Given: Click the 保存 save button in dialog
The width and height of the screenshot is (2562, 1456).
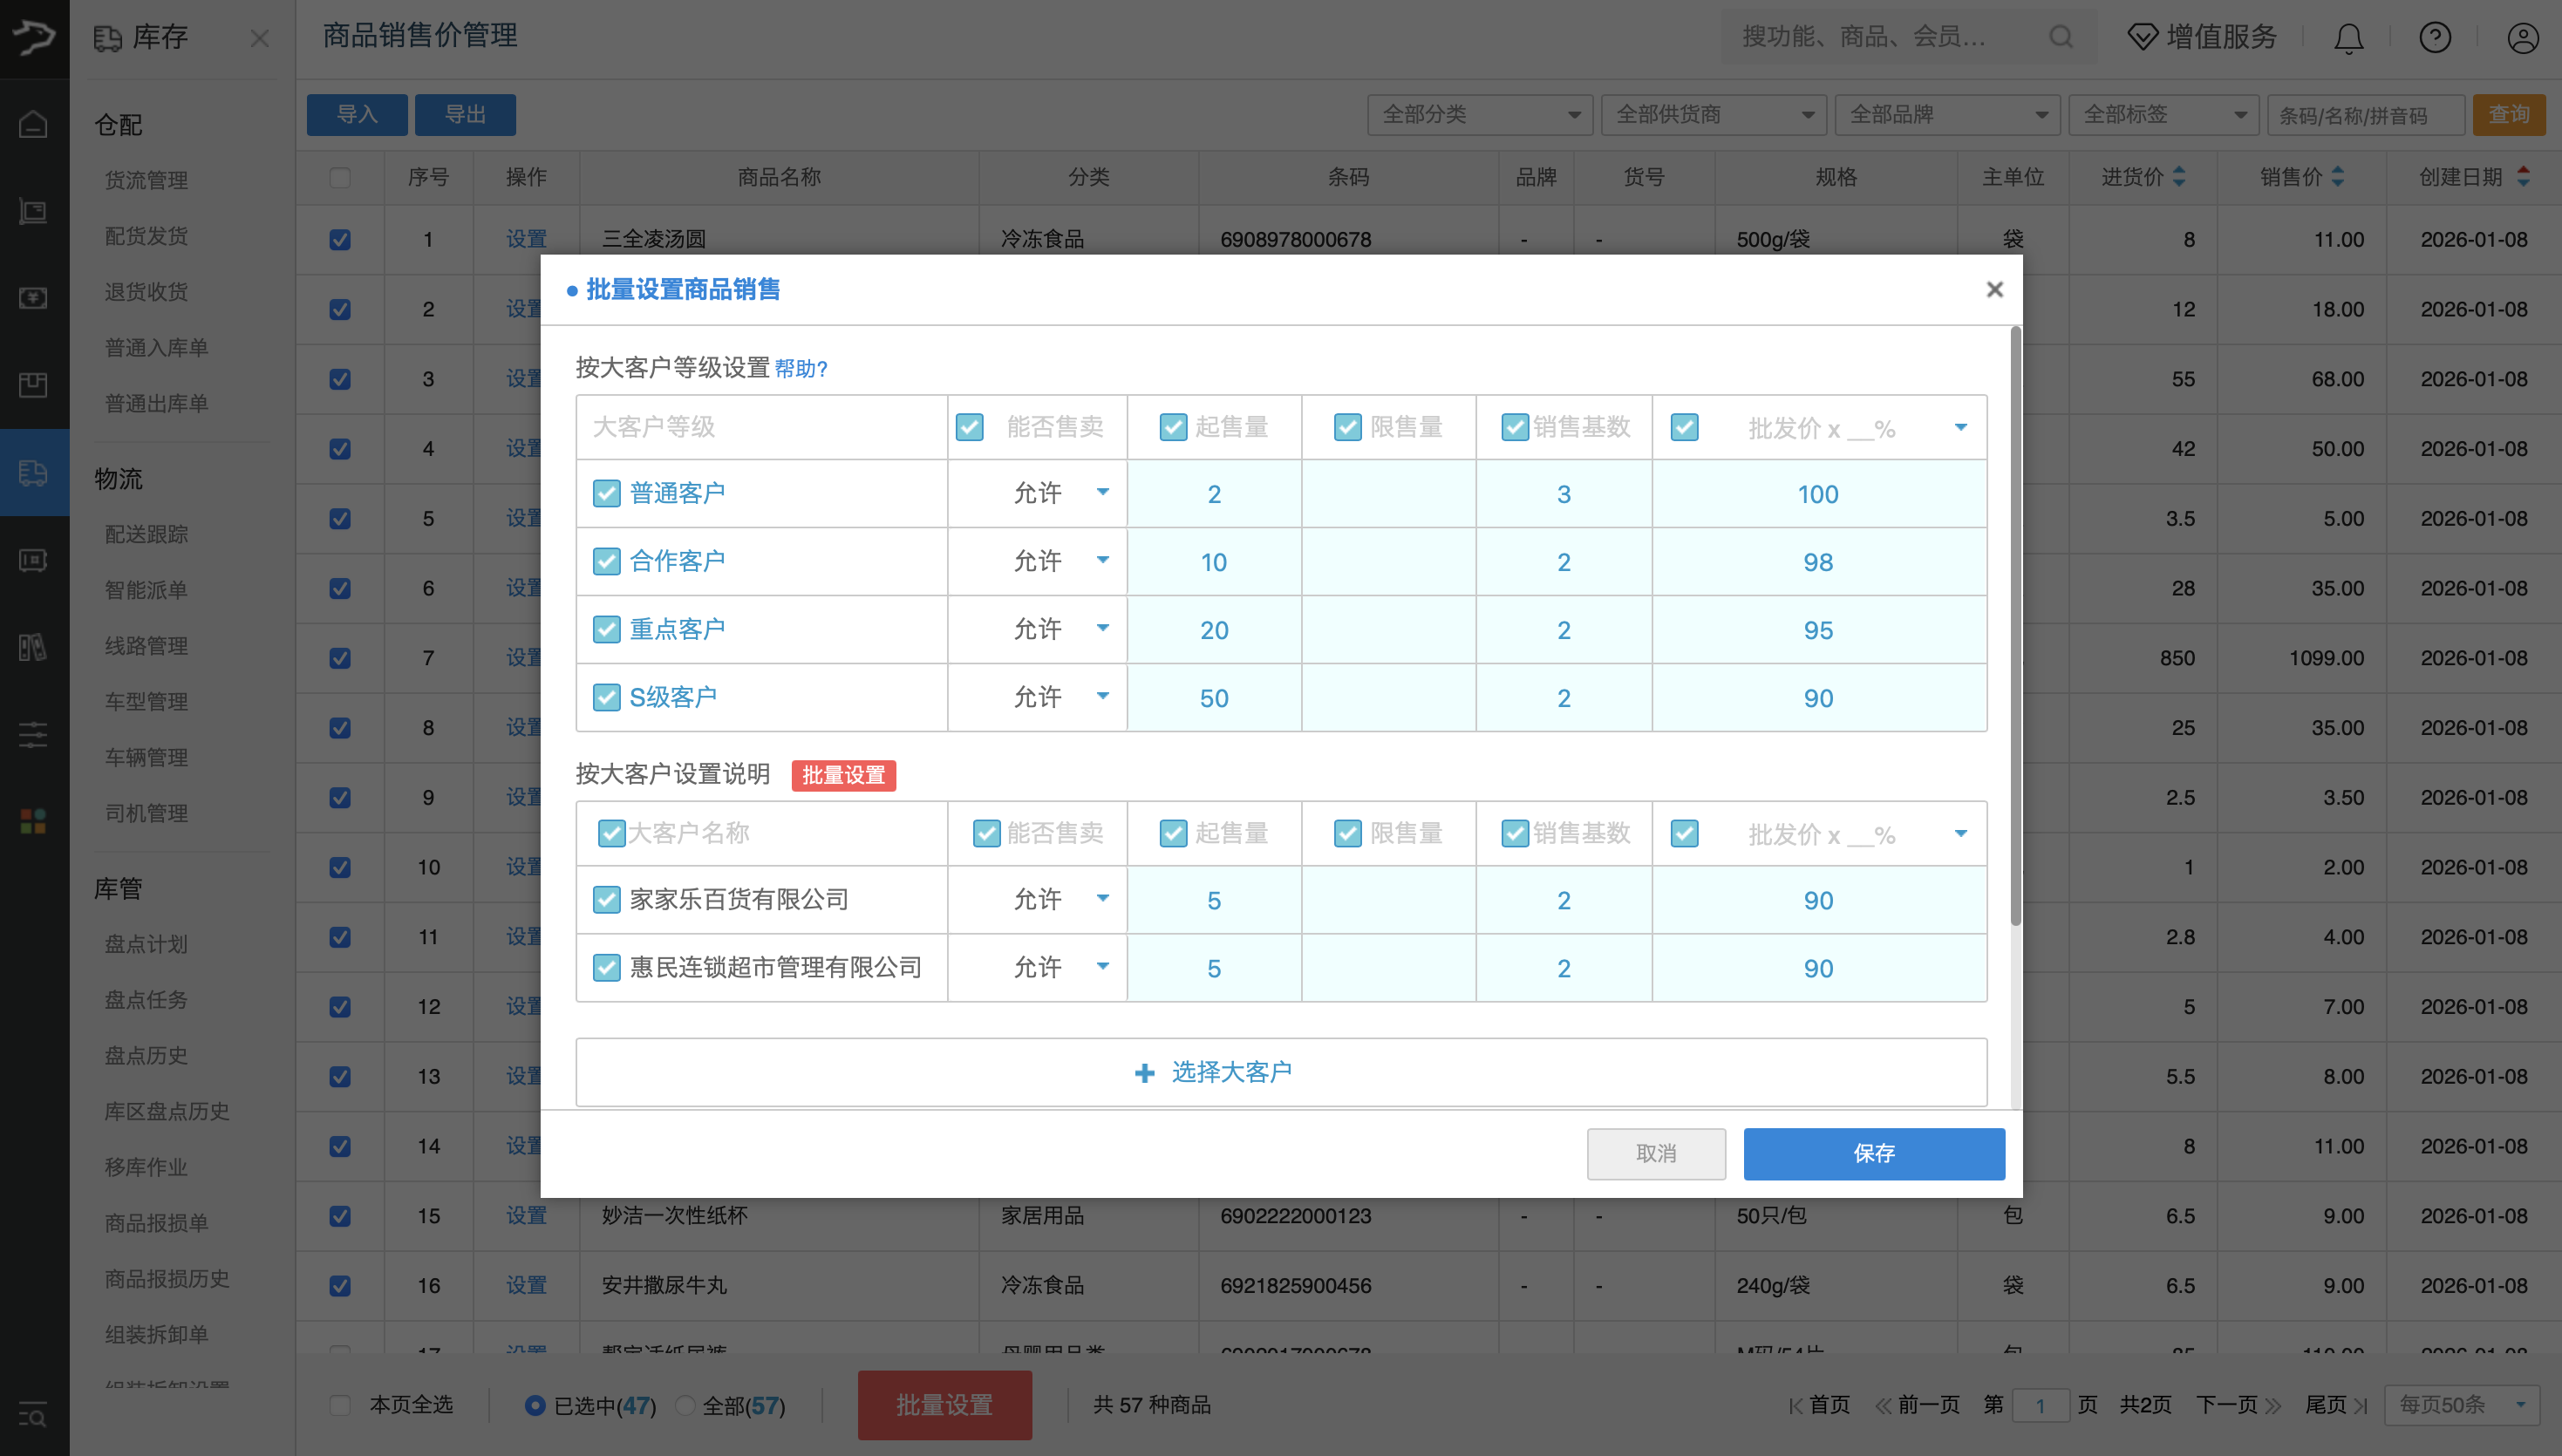Looking at the screenshot, I should [1873, 1153].
